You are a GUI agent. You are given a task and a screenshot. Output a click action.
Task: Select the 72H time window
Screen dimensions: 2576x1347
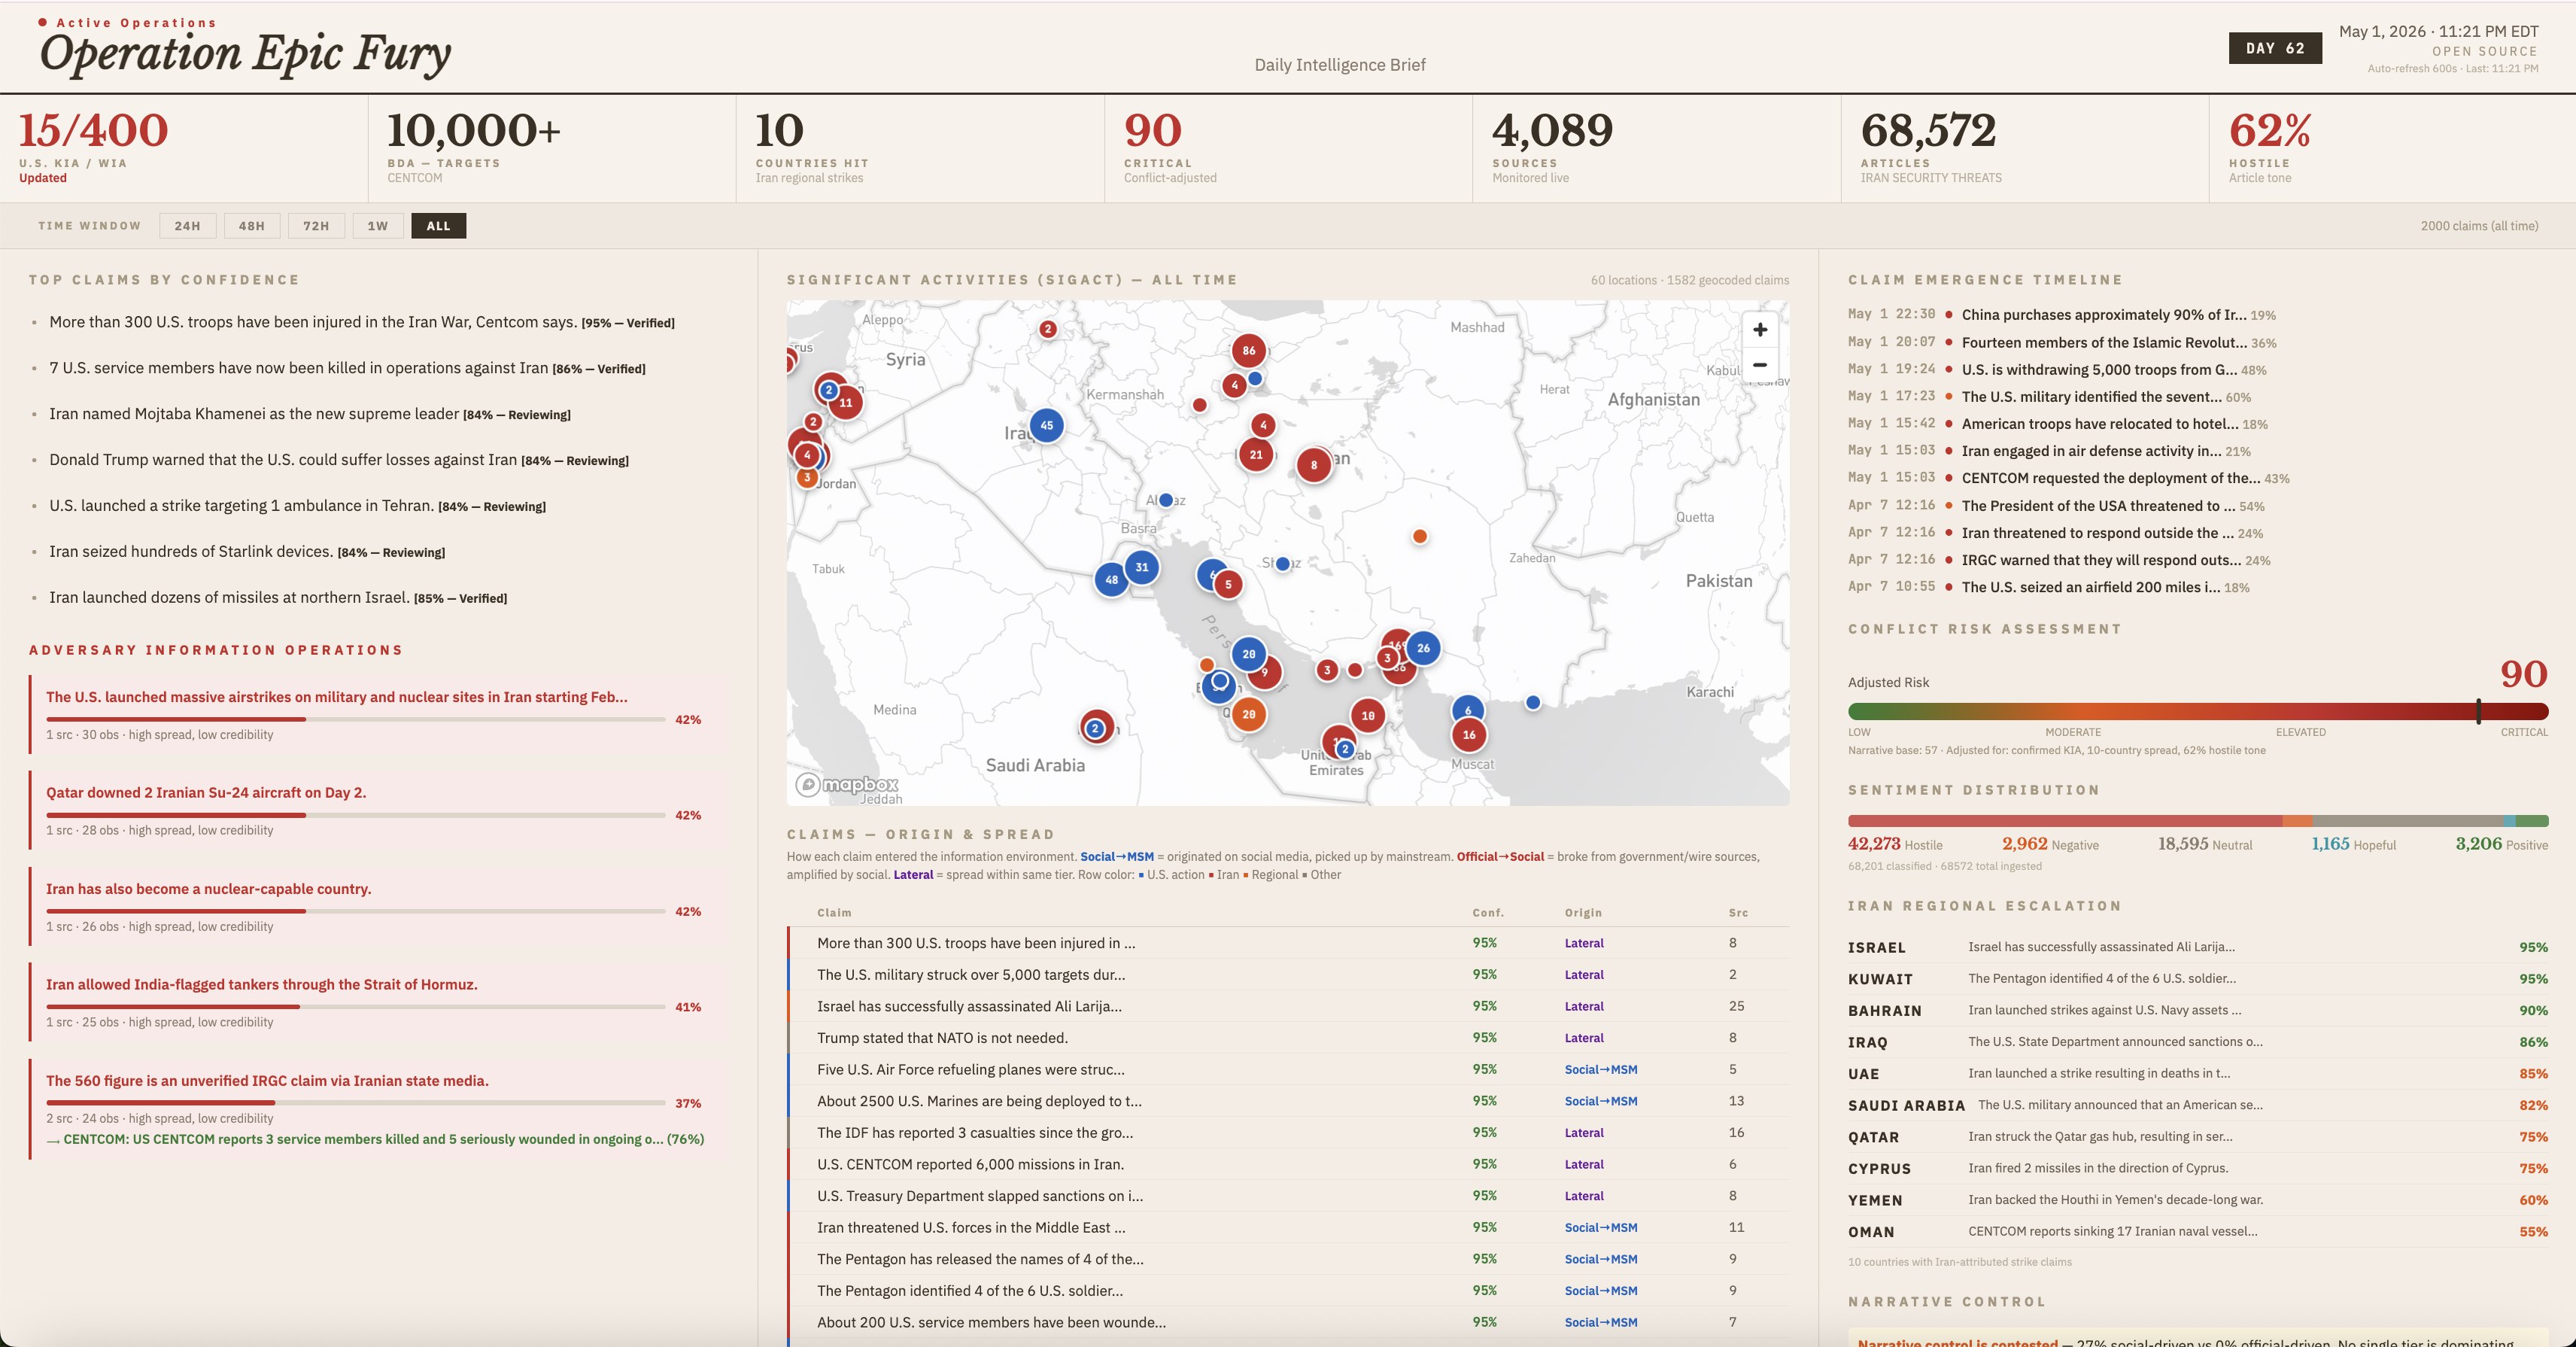(x=316, y=226)
